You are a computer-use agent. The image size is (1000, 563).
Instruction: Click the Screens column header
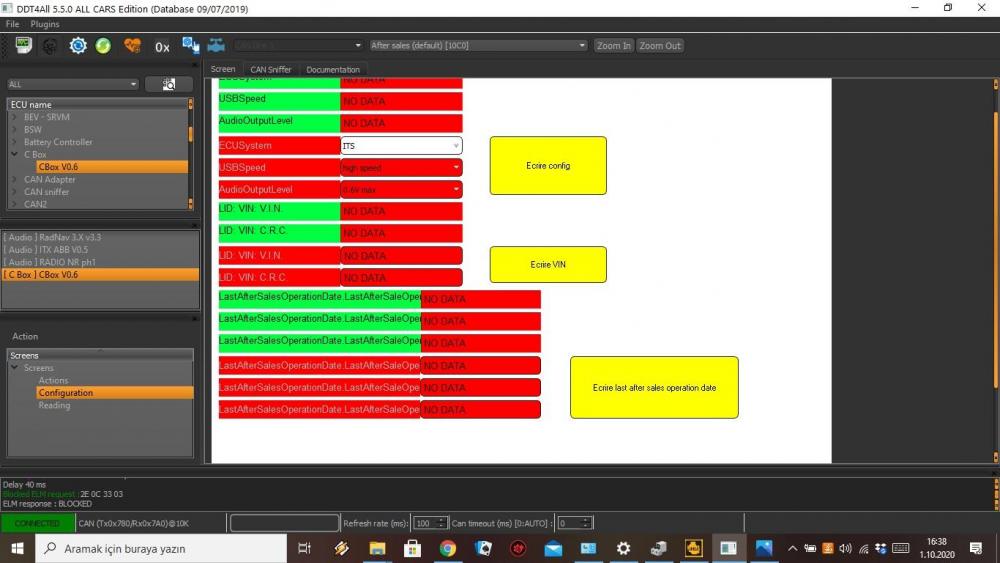point(100,355)
